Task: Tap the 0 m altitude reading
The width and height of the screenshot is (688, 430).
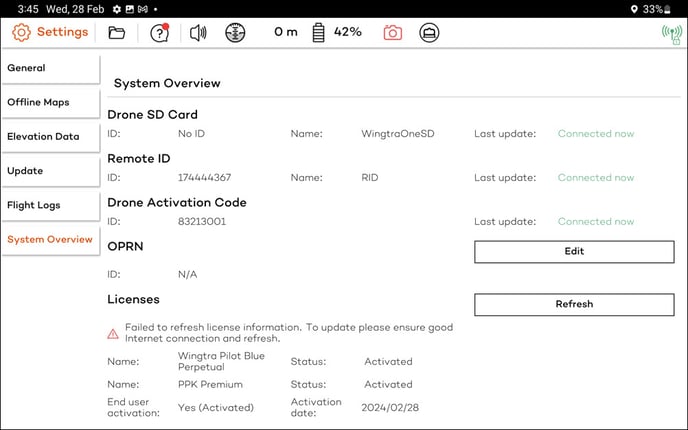Action: point(286,32)
